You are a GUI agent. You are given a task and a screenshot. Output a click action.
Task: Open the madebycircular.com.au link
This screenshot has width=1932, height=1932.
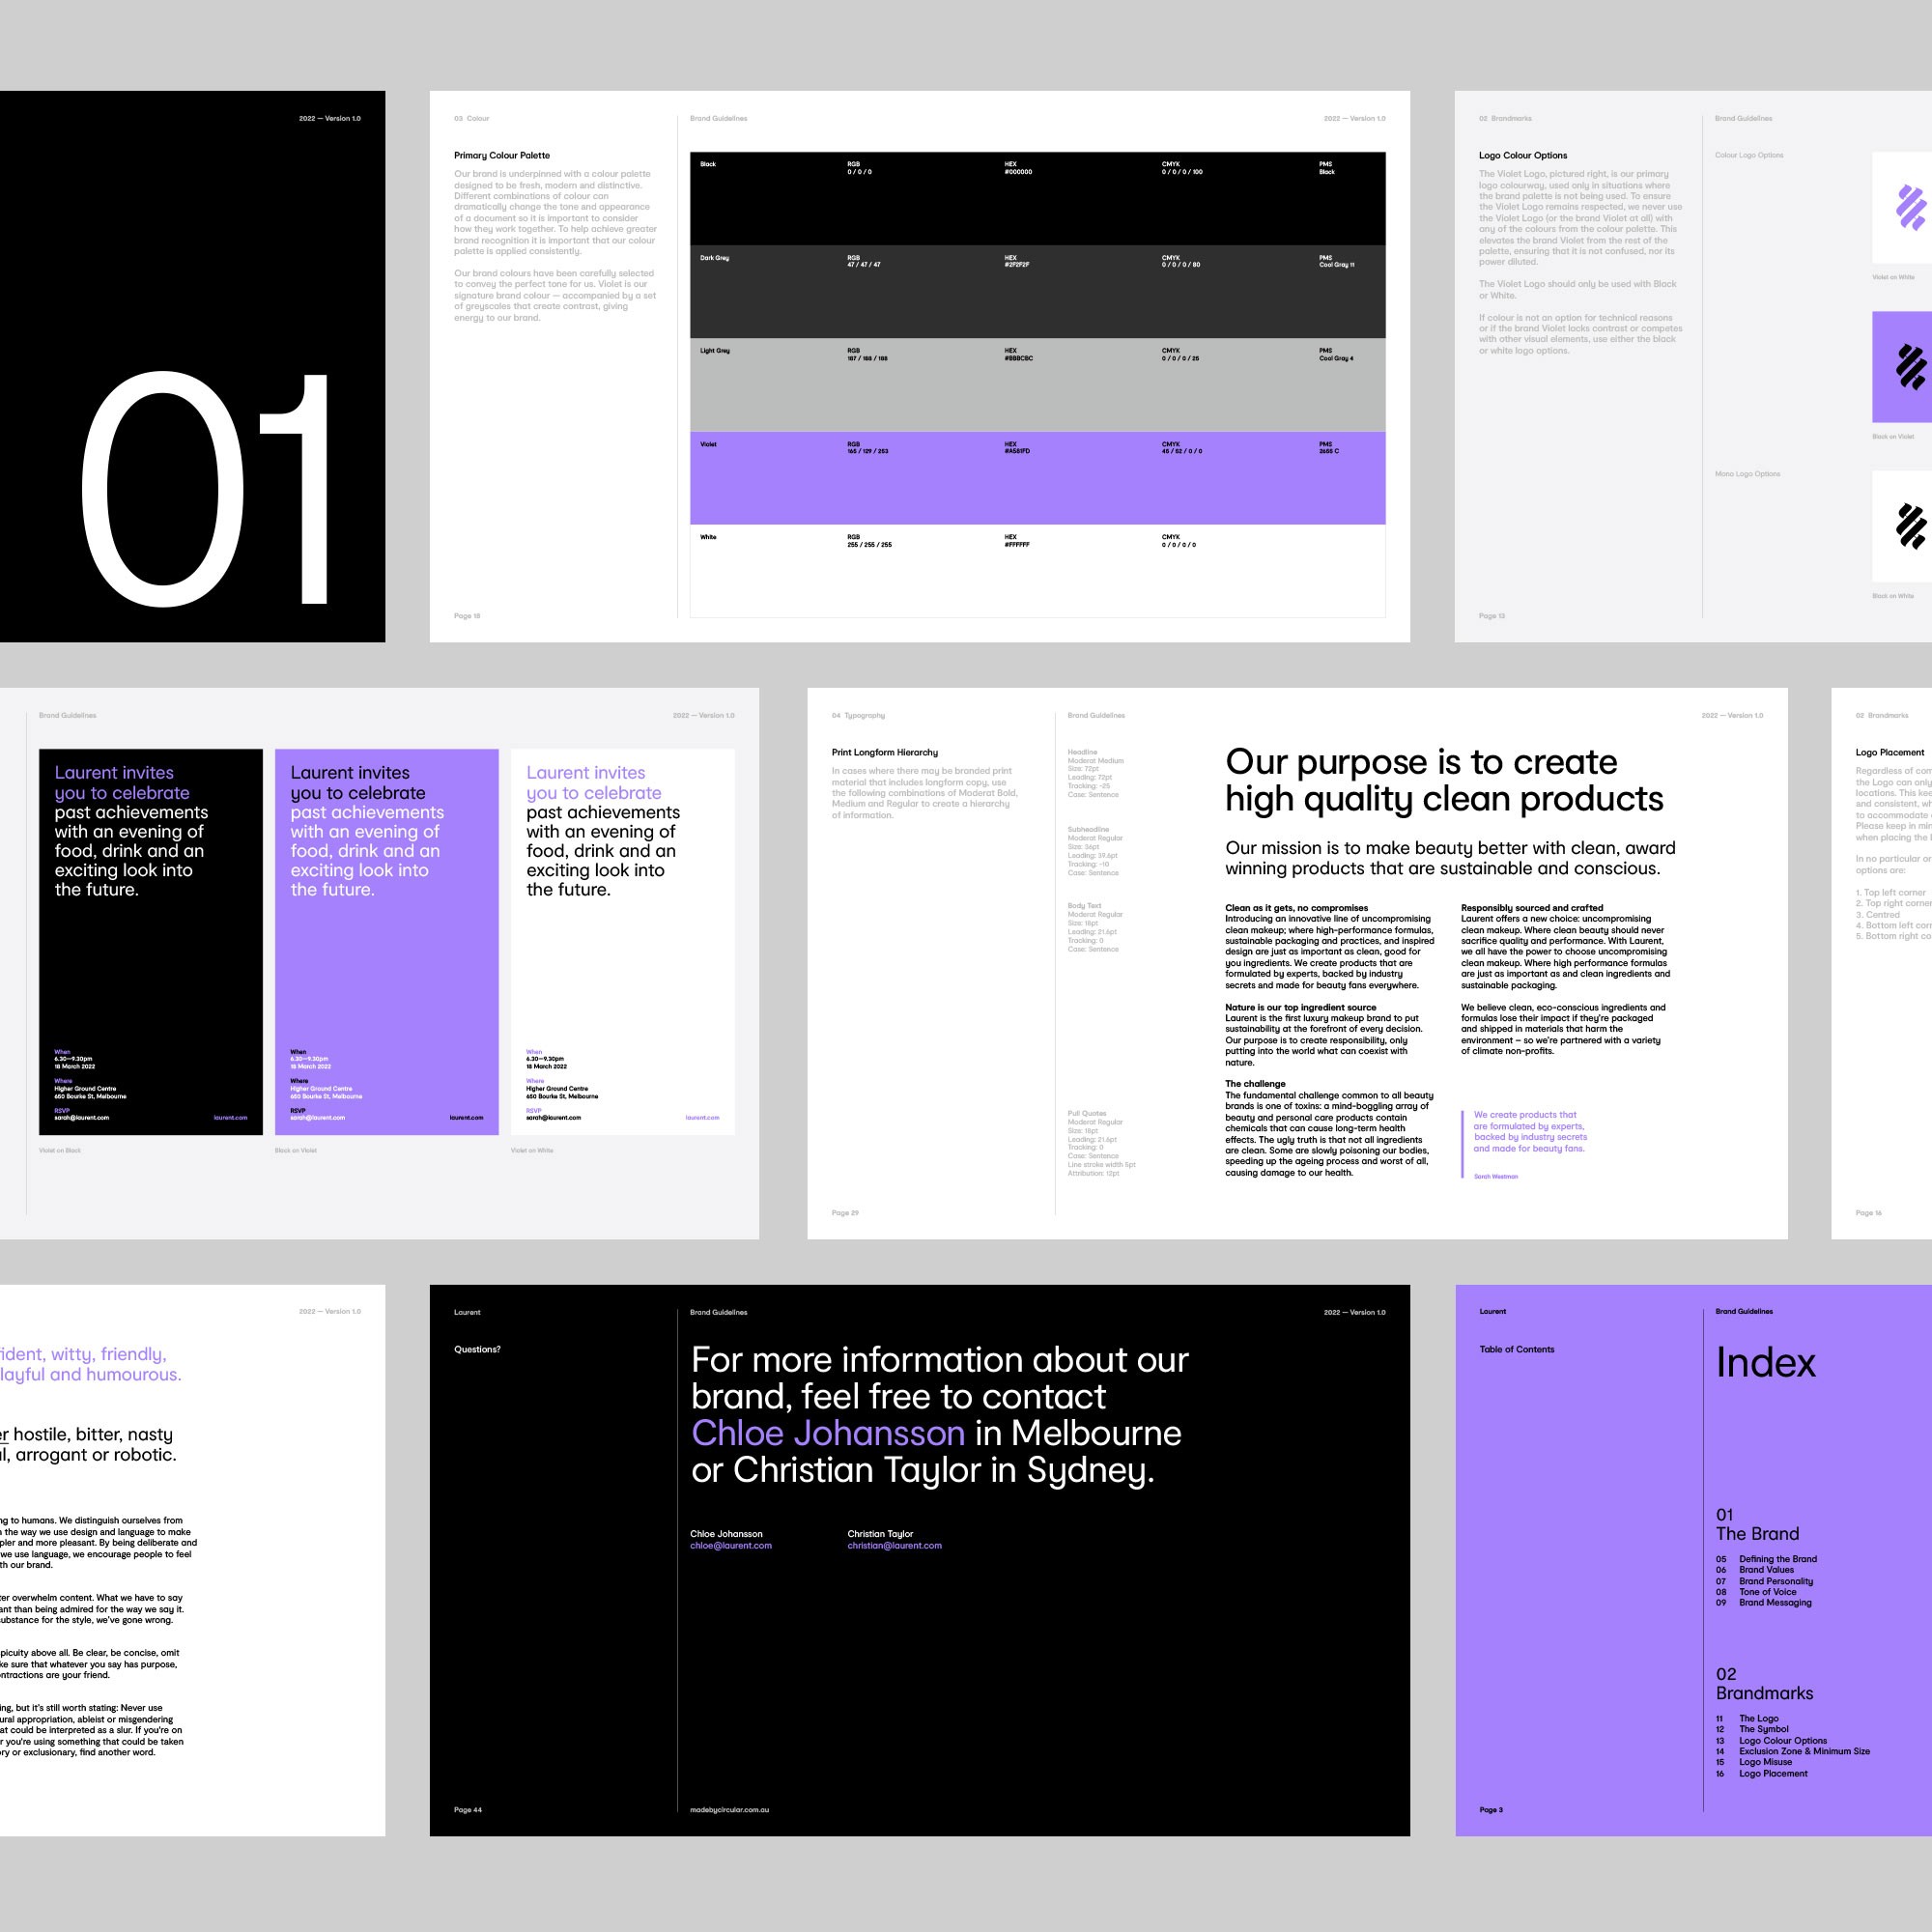point(729,1809)
